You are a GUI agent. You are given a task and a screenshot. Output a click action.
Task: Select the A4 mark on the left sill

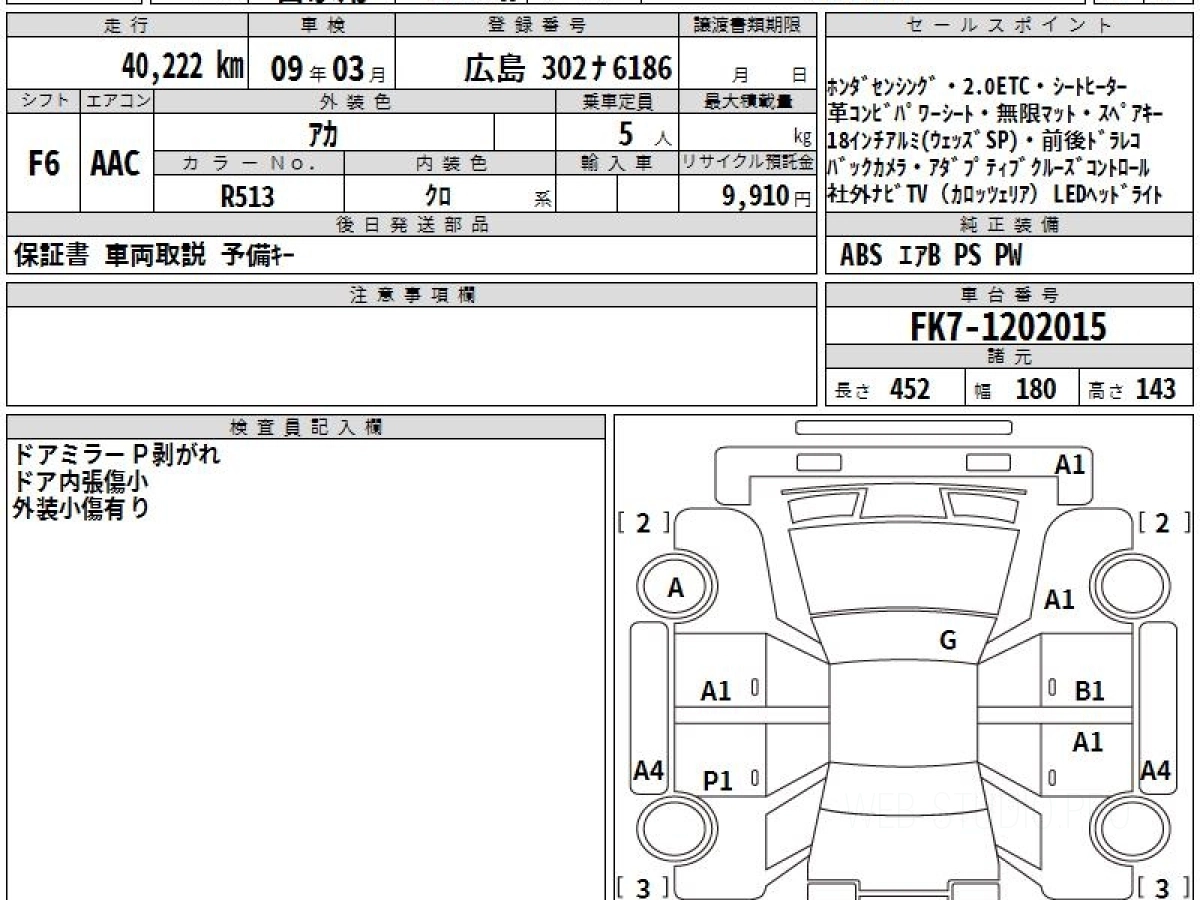click(649, 770)
